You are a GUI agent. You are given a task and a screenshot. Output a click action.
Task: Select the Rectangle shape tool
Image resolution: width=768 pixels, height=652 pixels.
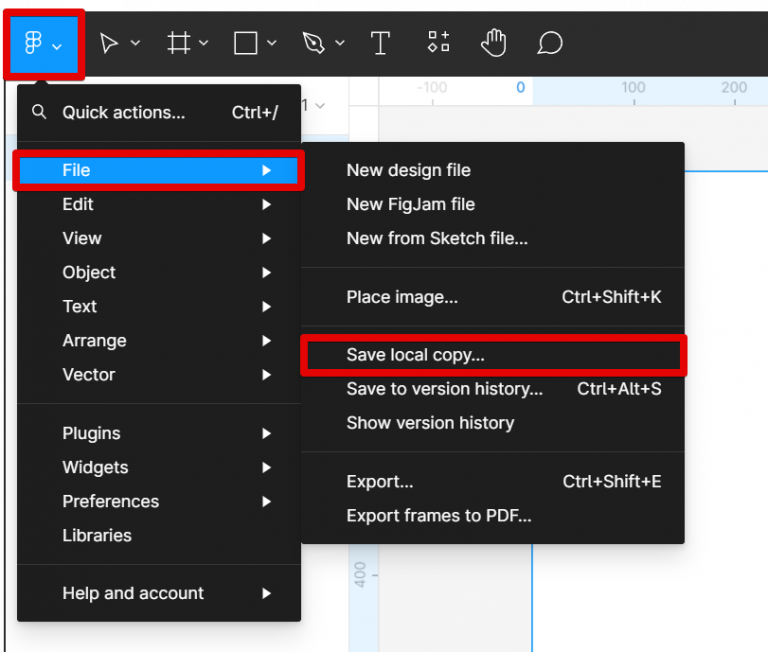[x=245, y=43]
